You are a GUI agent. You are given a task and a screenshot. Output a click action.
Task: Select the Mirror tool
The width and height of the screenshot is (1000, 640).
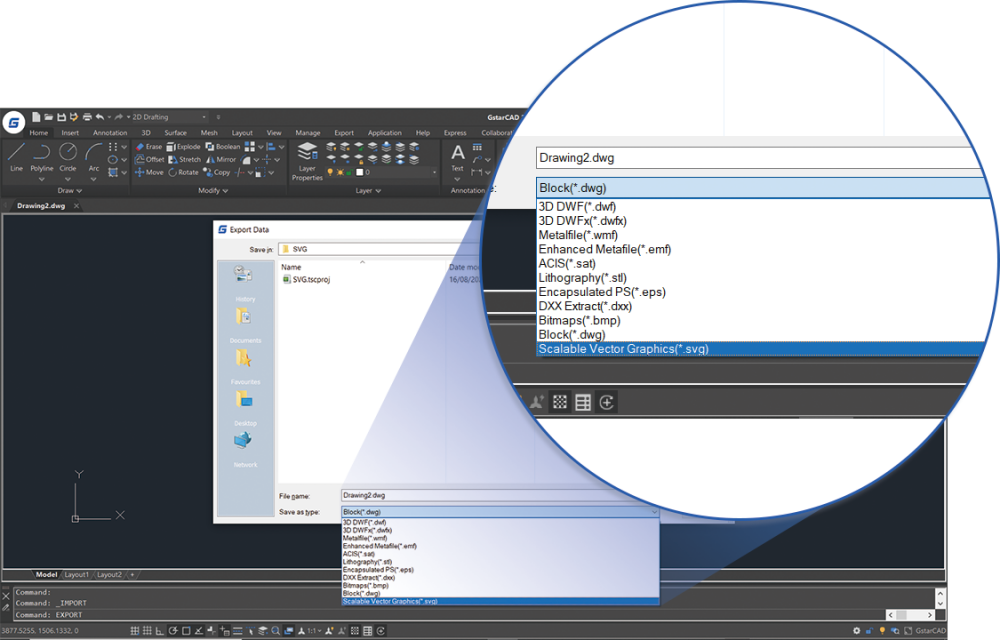[x=221, y=159]
